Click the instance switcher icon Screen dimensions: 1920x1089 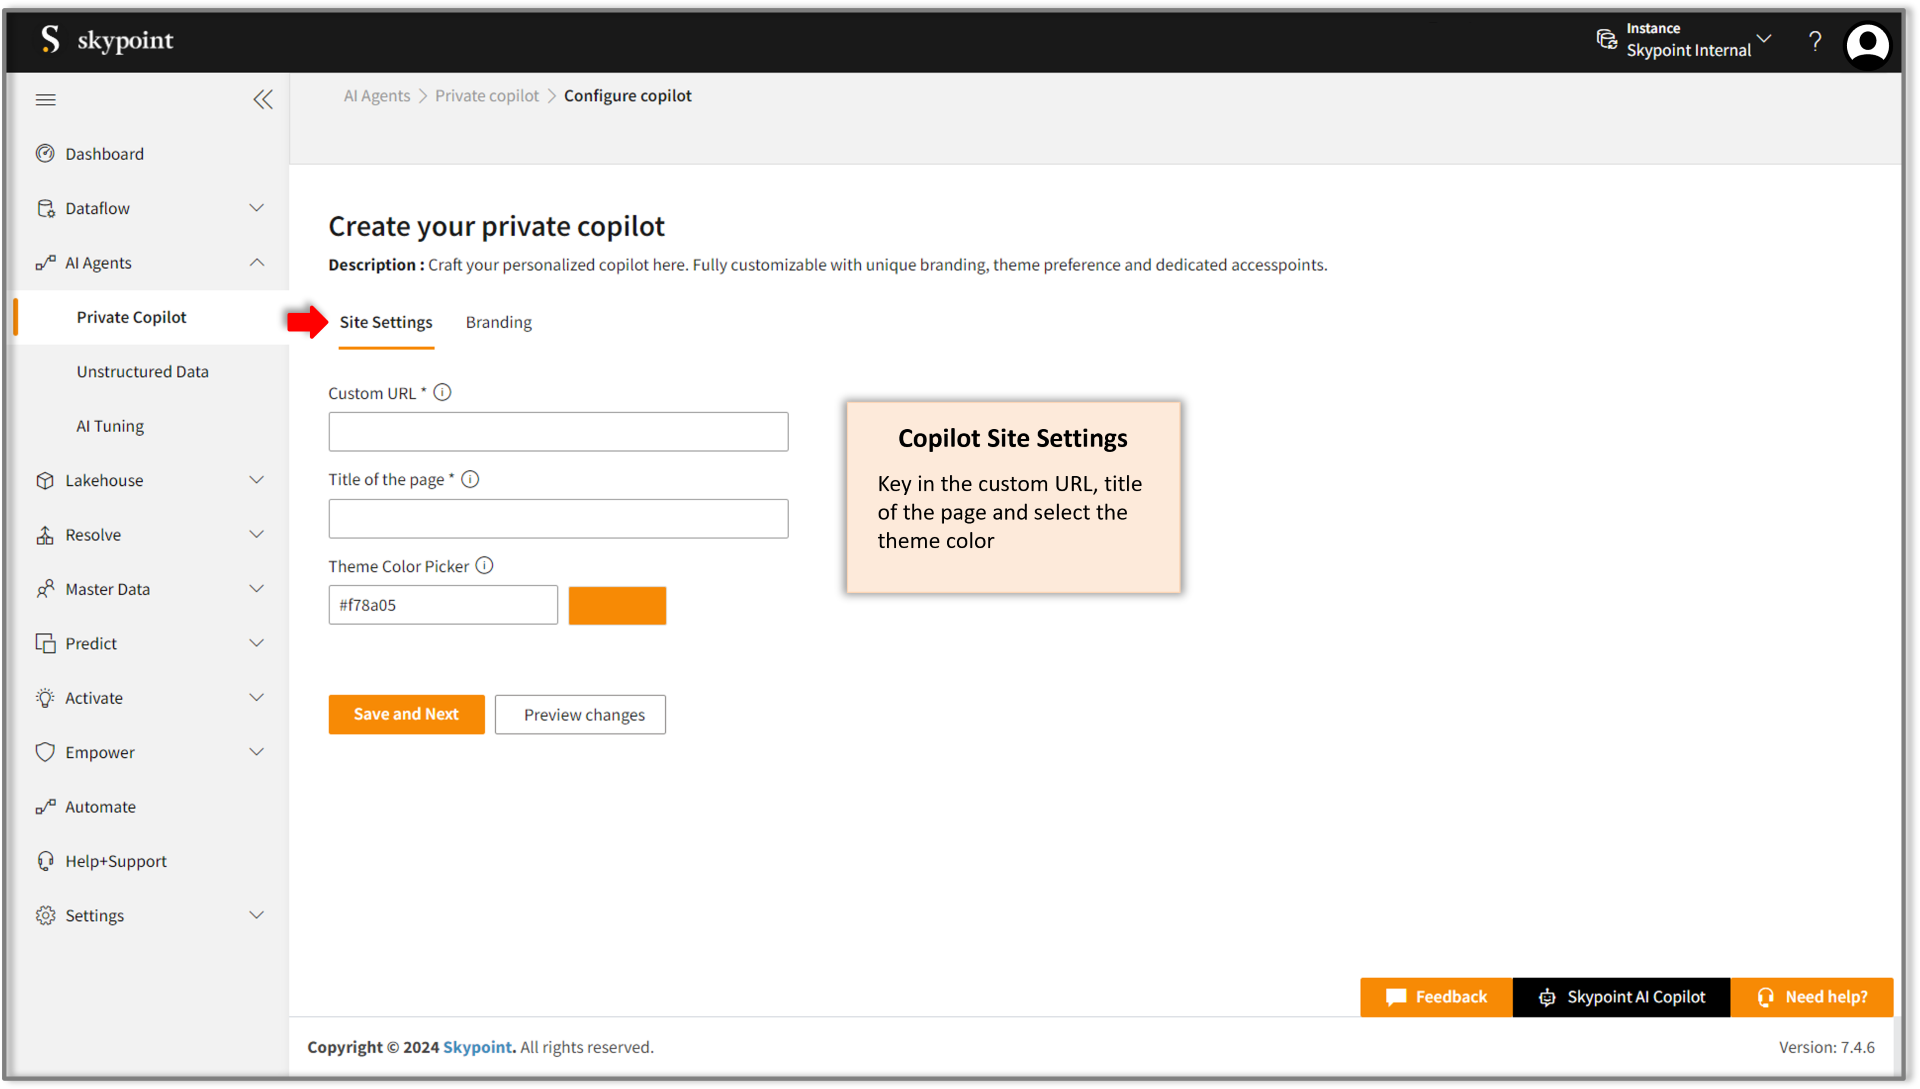[x=1606, y=40]
